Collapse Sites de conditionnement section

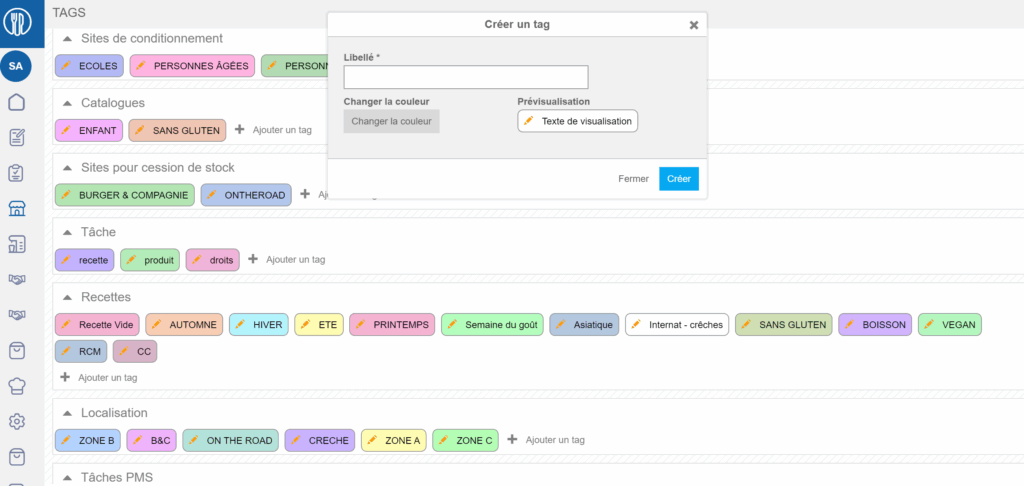pyautogui.click(x=68, y=39)
